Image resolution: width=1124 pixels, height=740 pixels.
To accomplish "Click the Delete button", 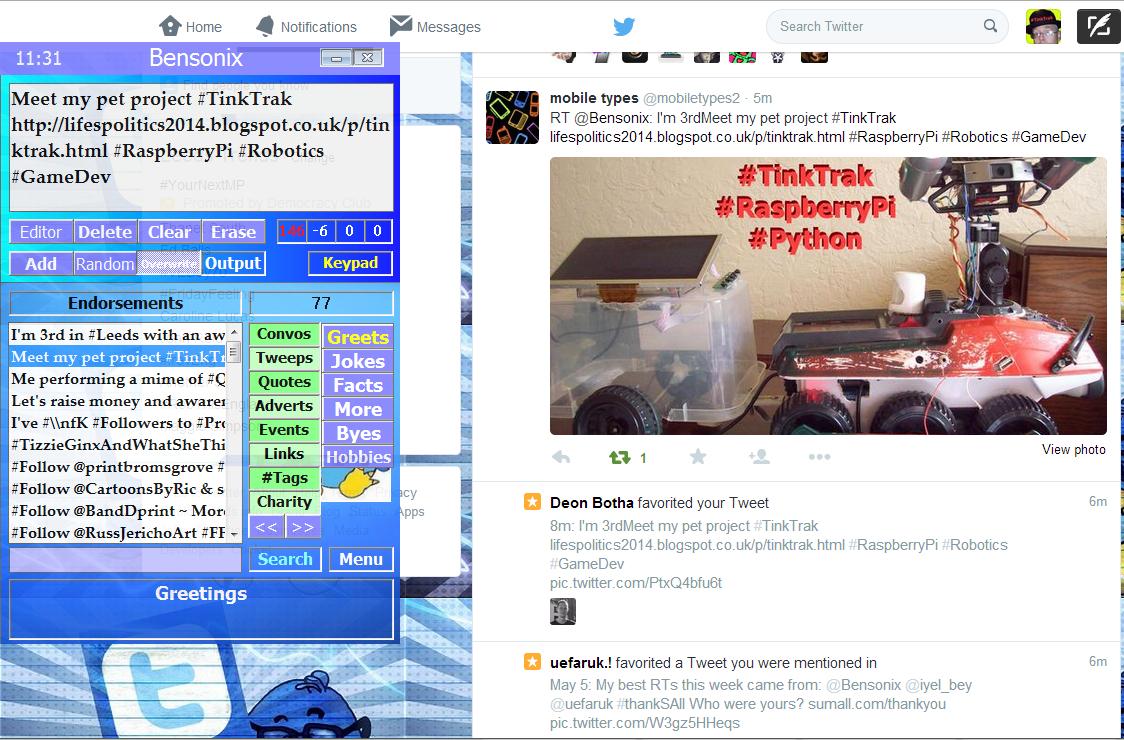I will click(x=105, y=232).
